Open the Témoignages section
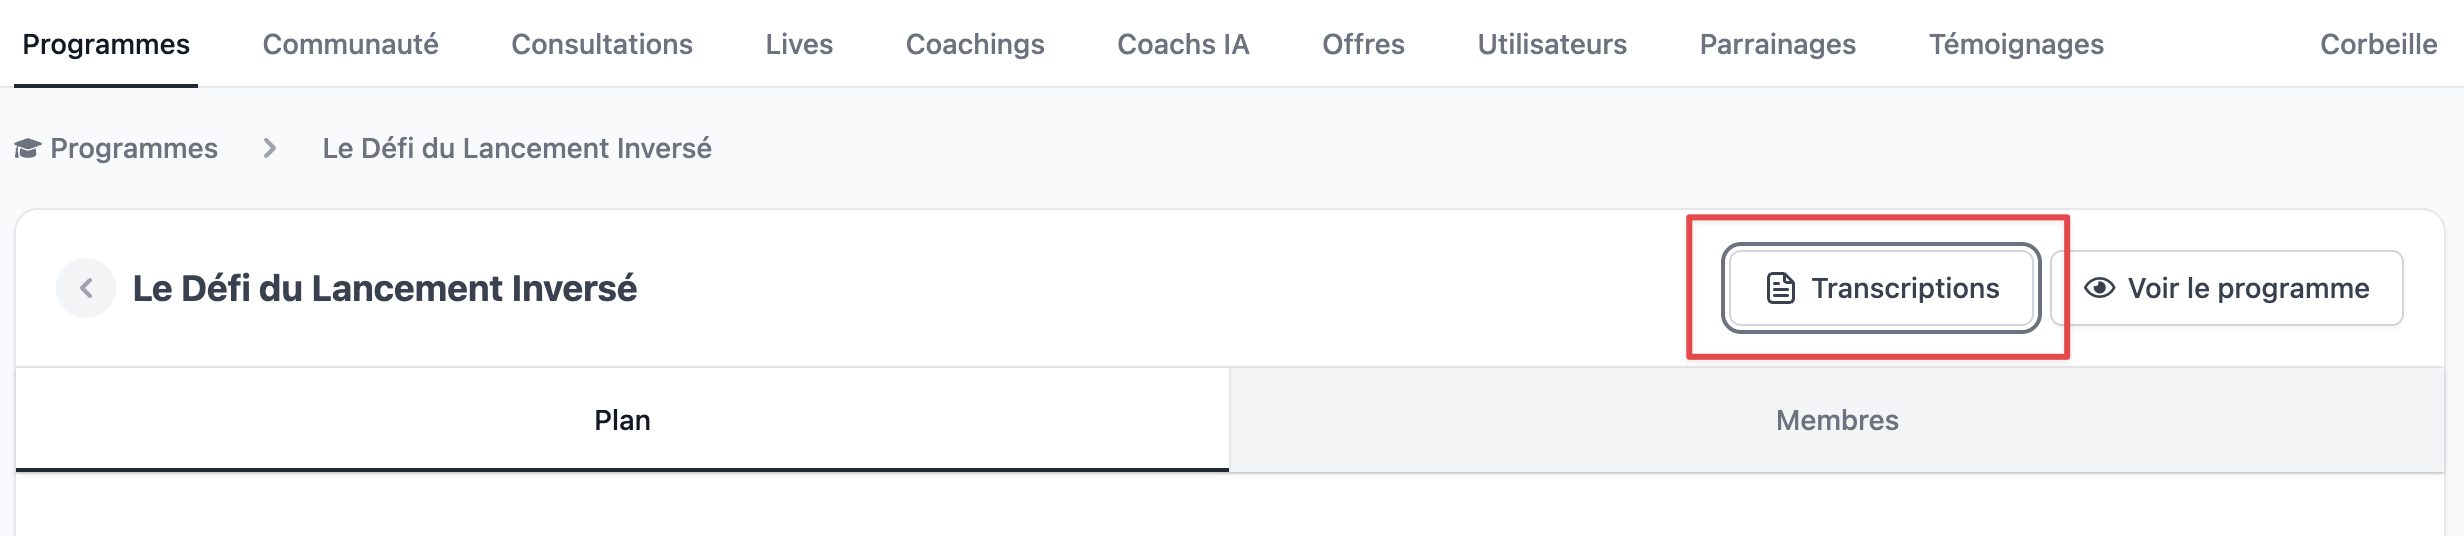2464x536 pixels. [2016, 44]
